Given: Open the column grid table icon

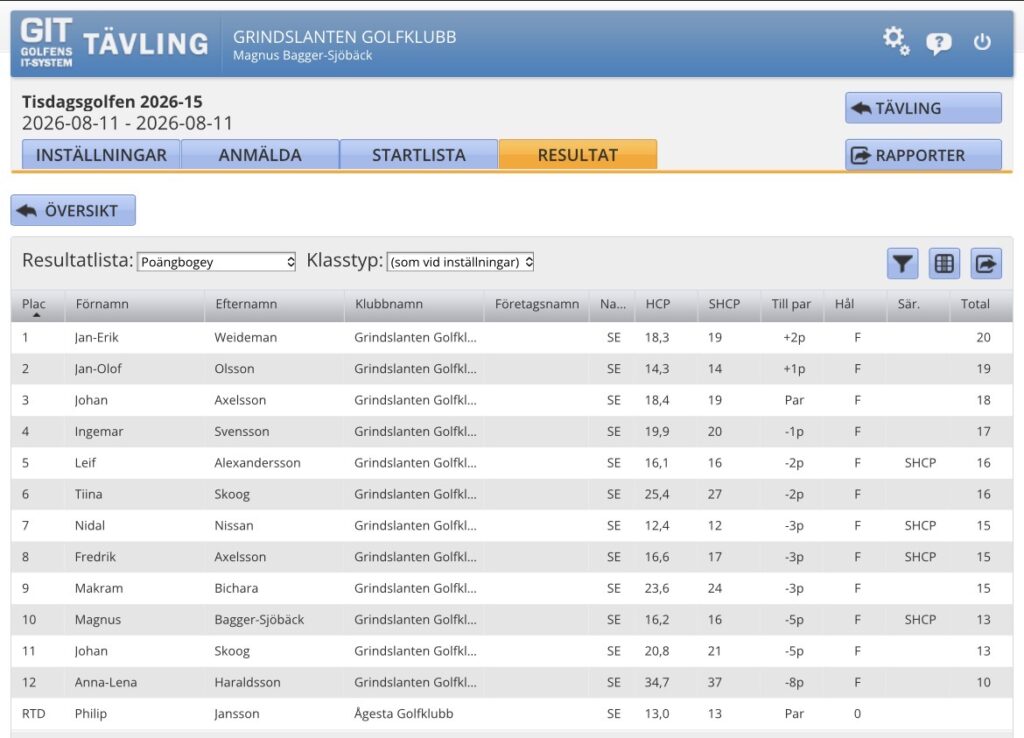Looking at the screenshot, I should tap(944, 264).
